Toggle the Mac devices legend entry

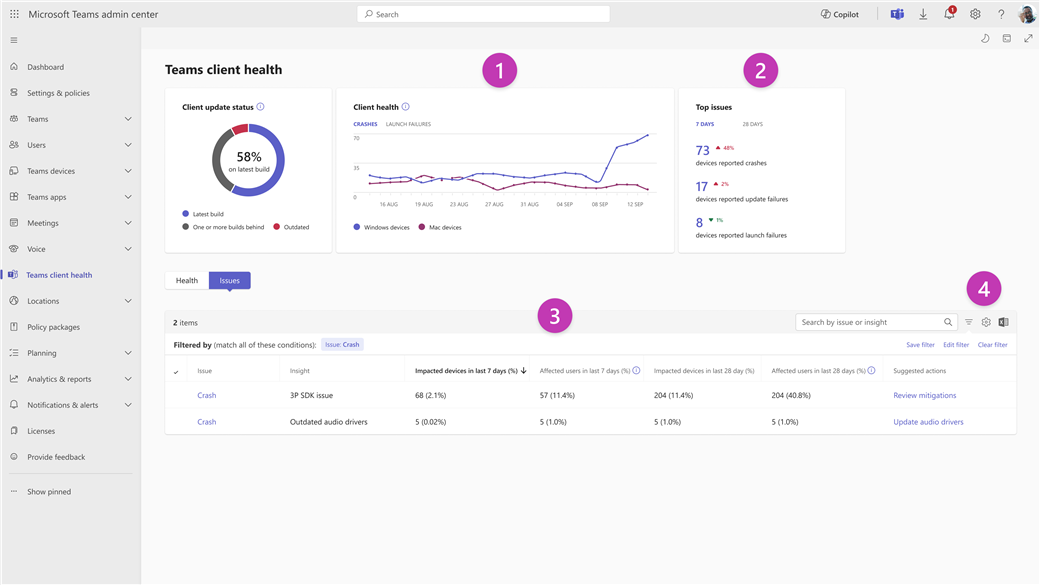tap(439, 227)
